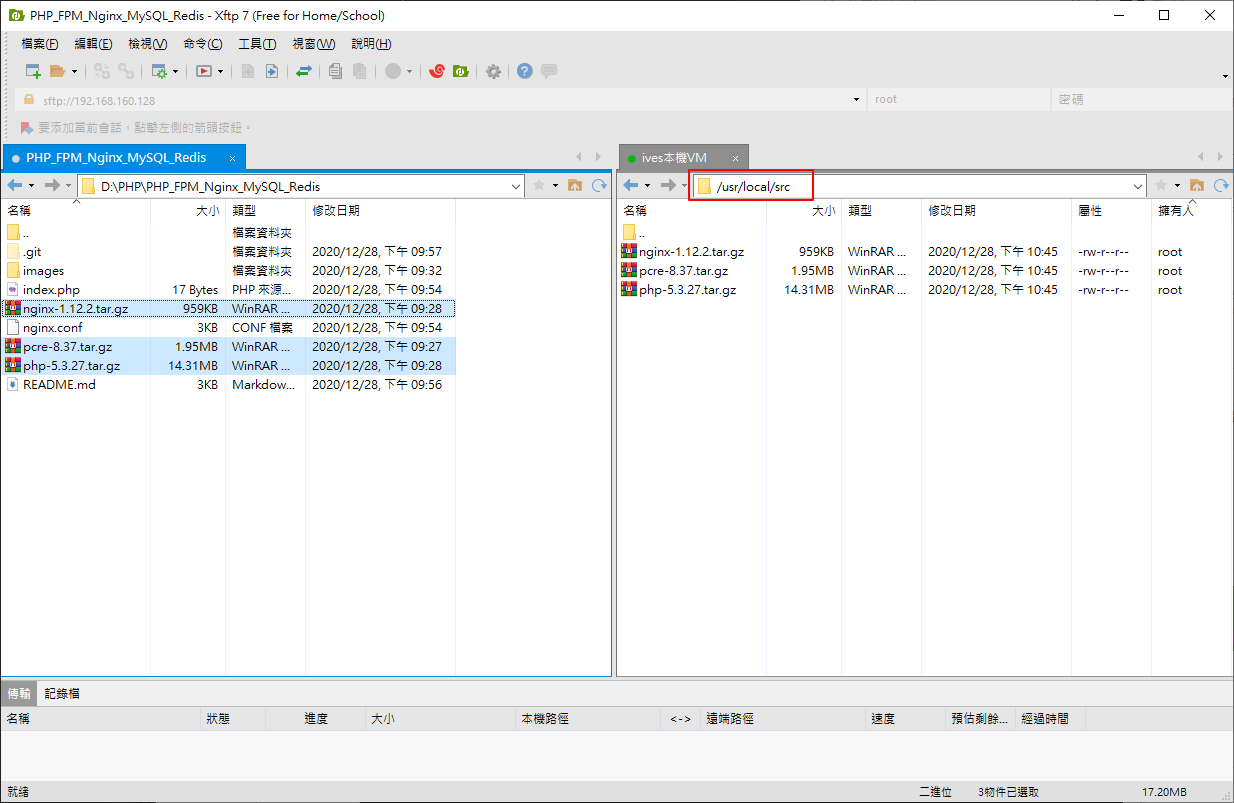The height and width of the screenshot is (803, 1234).
Task: Click the red play-screen toolbar icon
Action: (204, 71)
